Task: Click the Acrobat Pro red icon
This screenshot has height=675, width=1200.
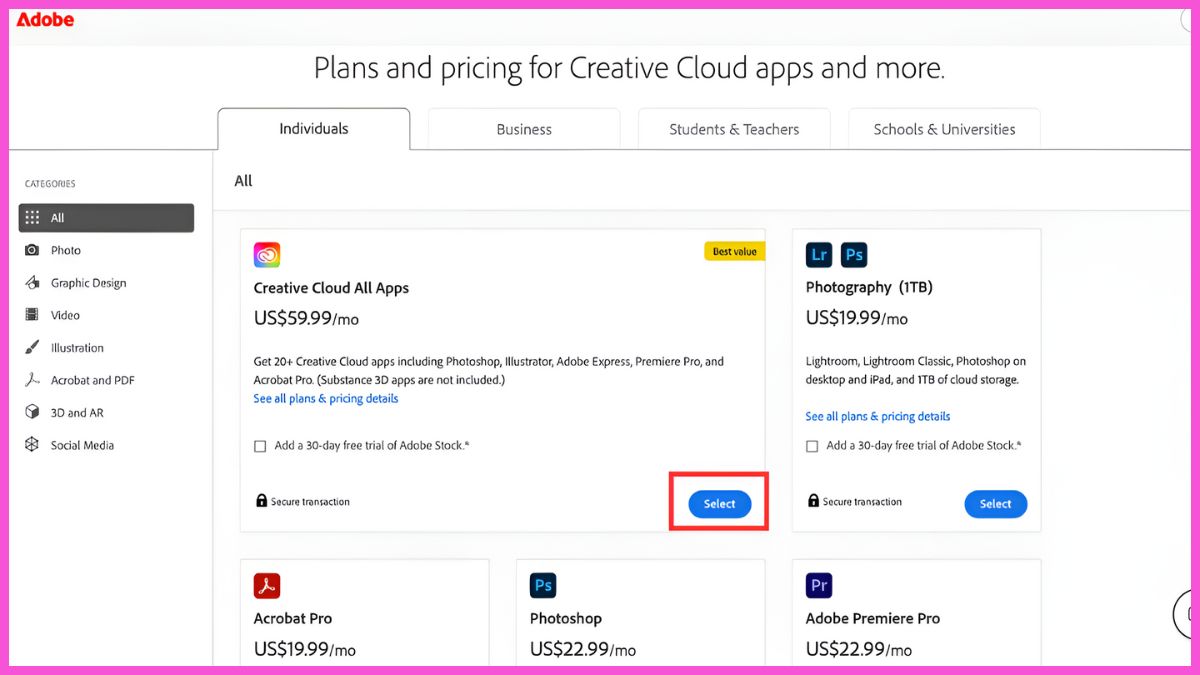Action: pos(267,585)
